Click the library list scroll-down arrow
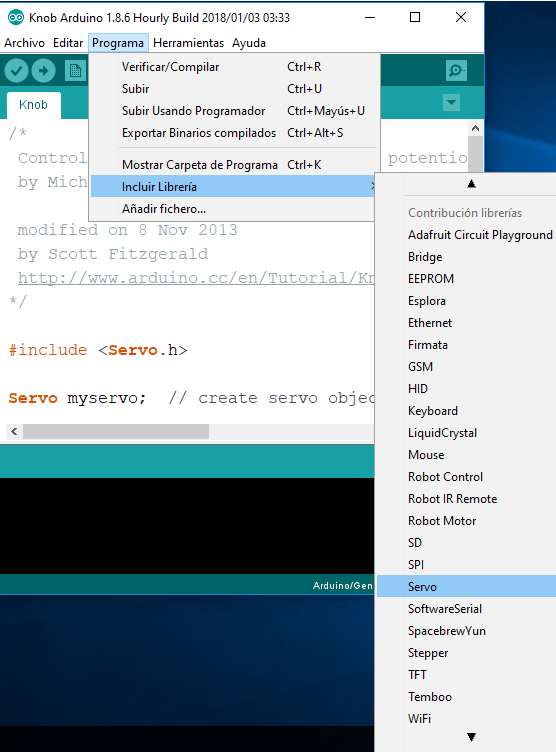This screenshot has width=556, height=752. [471, 737]
